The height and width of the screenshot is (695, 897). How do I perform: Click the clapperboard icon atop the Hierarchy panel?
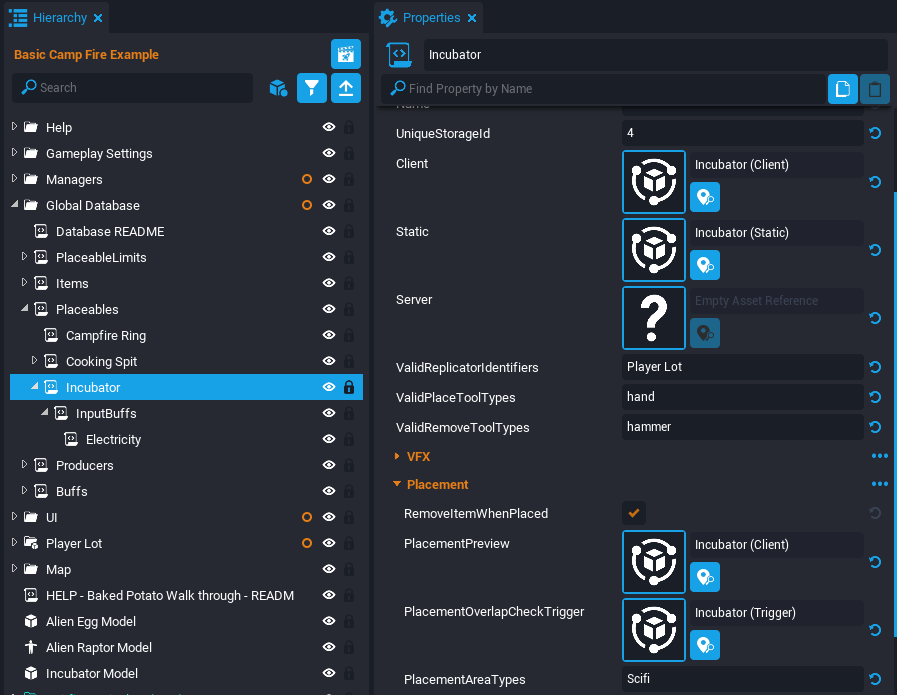tap(345, 54)
